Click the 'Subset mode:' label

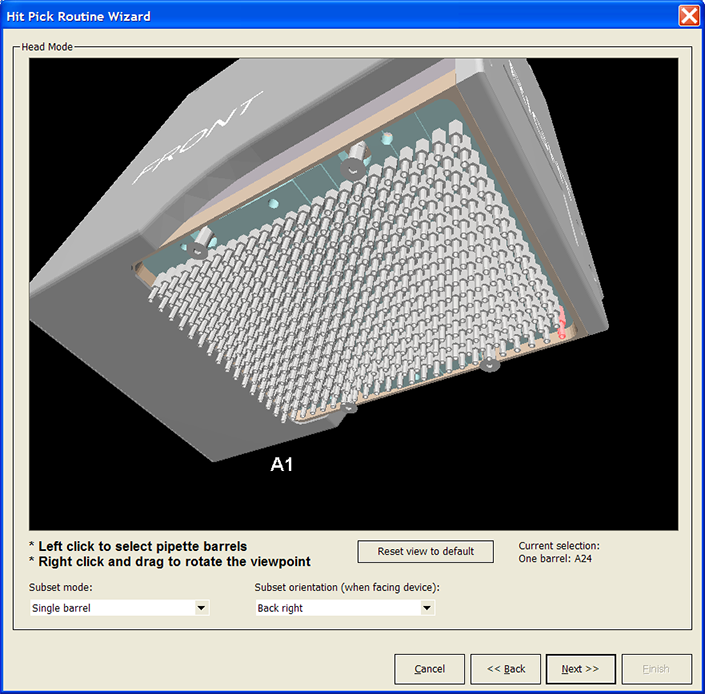pyautogui.click(x=61, y=587)
